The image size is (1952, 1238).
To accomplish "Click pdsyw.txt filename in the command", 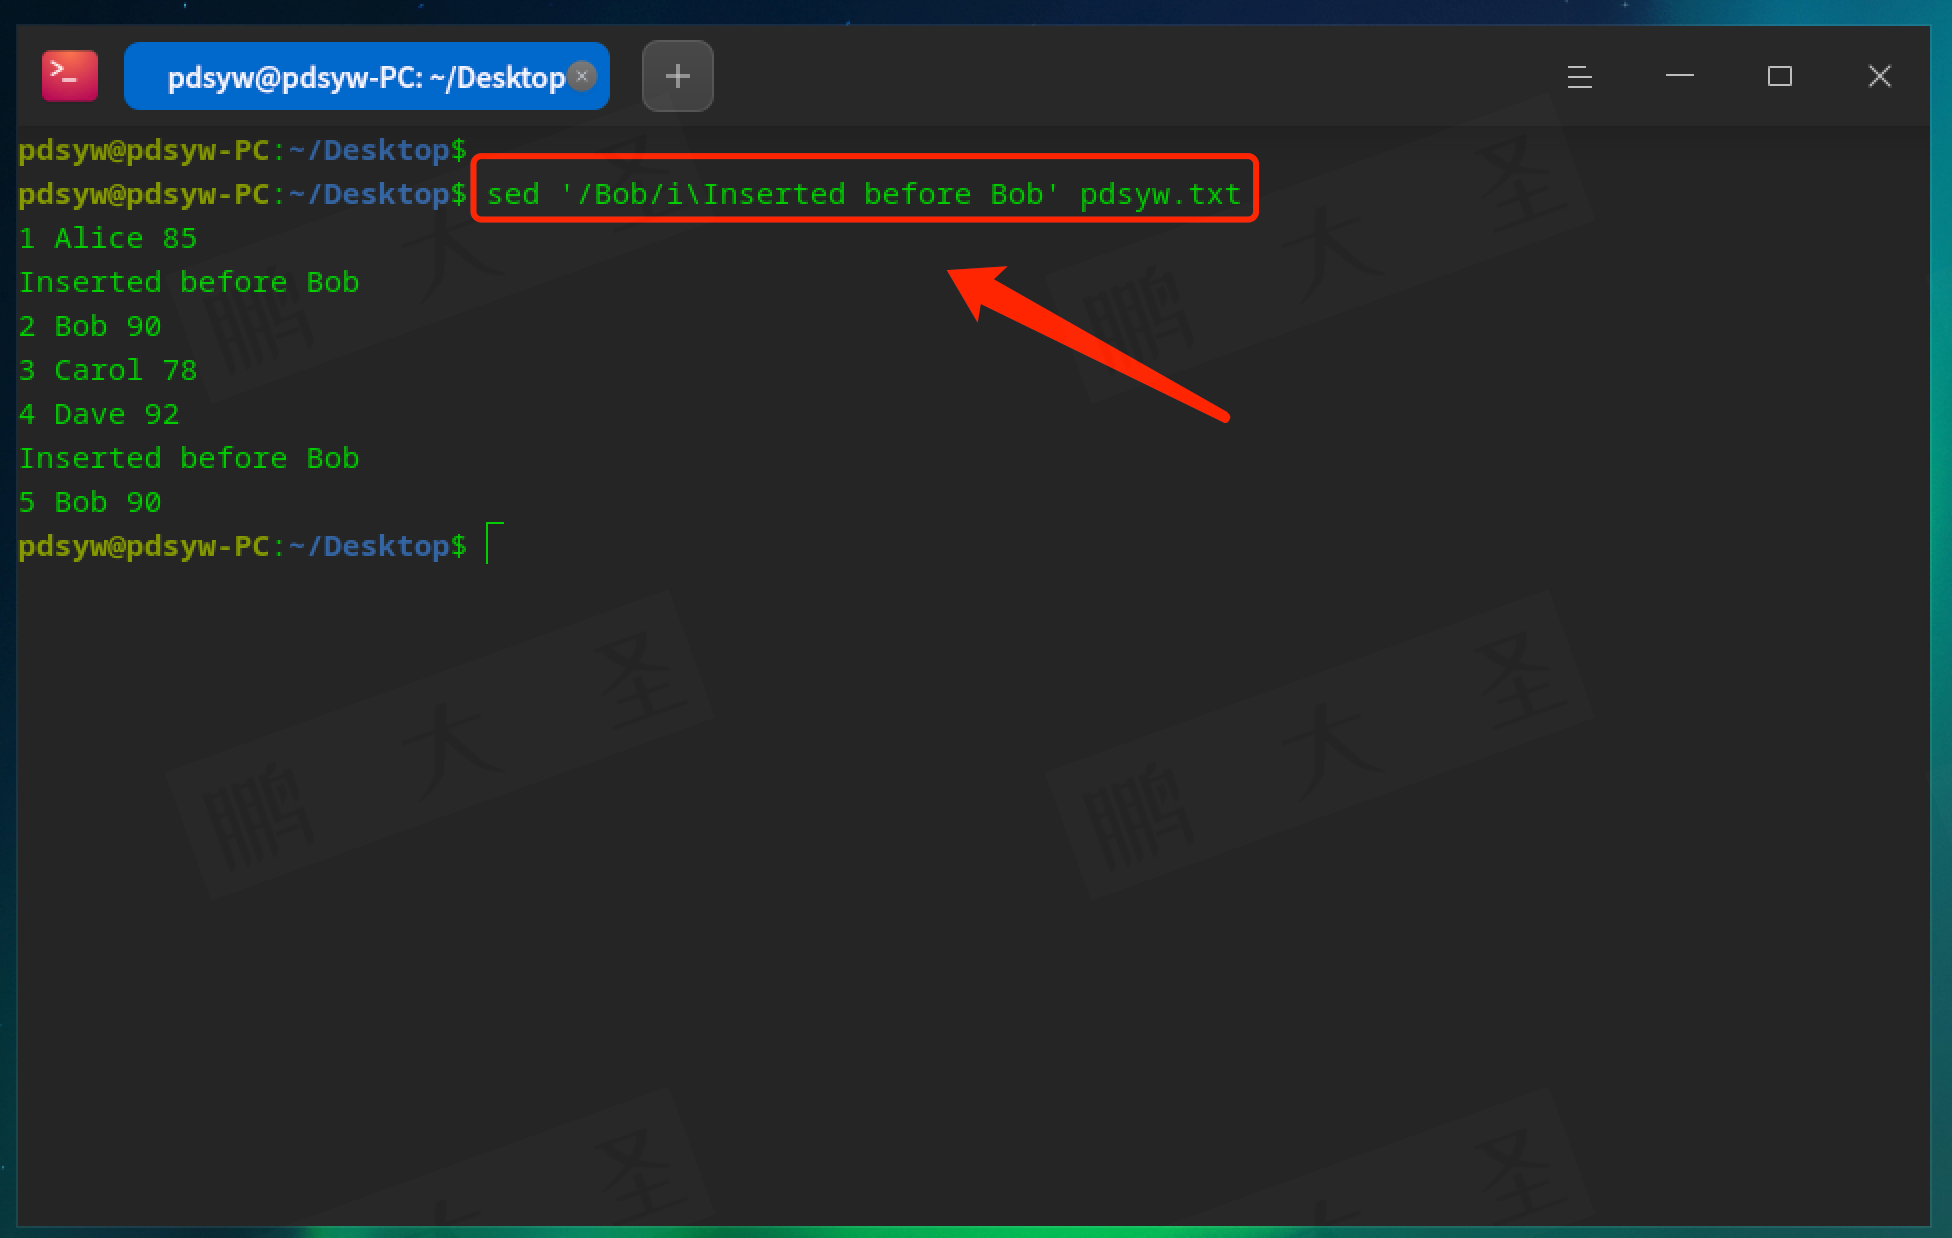I will [1160, 194].
